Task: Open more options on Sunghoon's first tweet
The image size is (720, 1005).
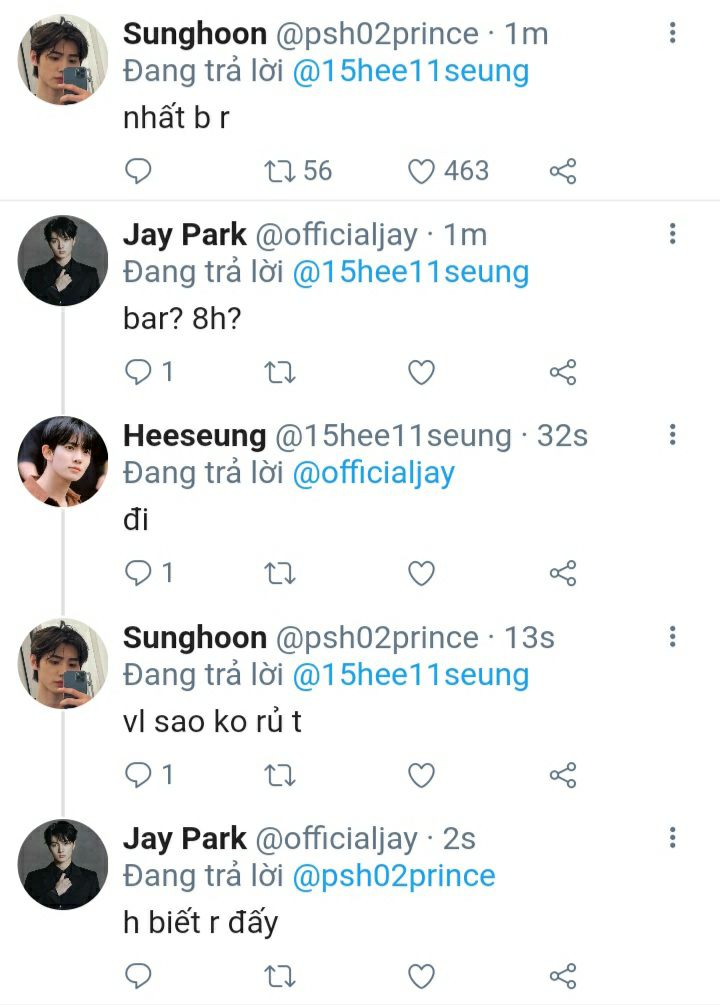Action: [673, 33]
